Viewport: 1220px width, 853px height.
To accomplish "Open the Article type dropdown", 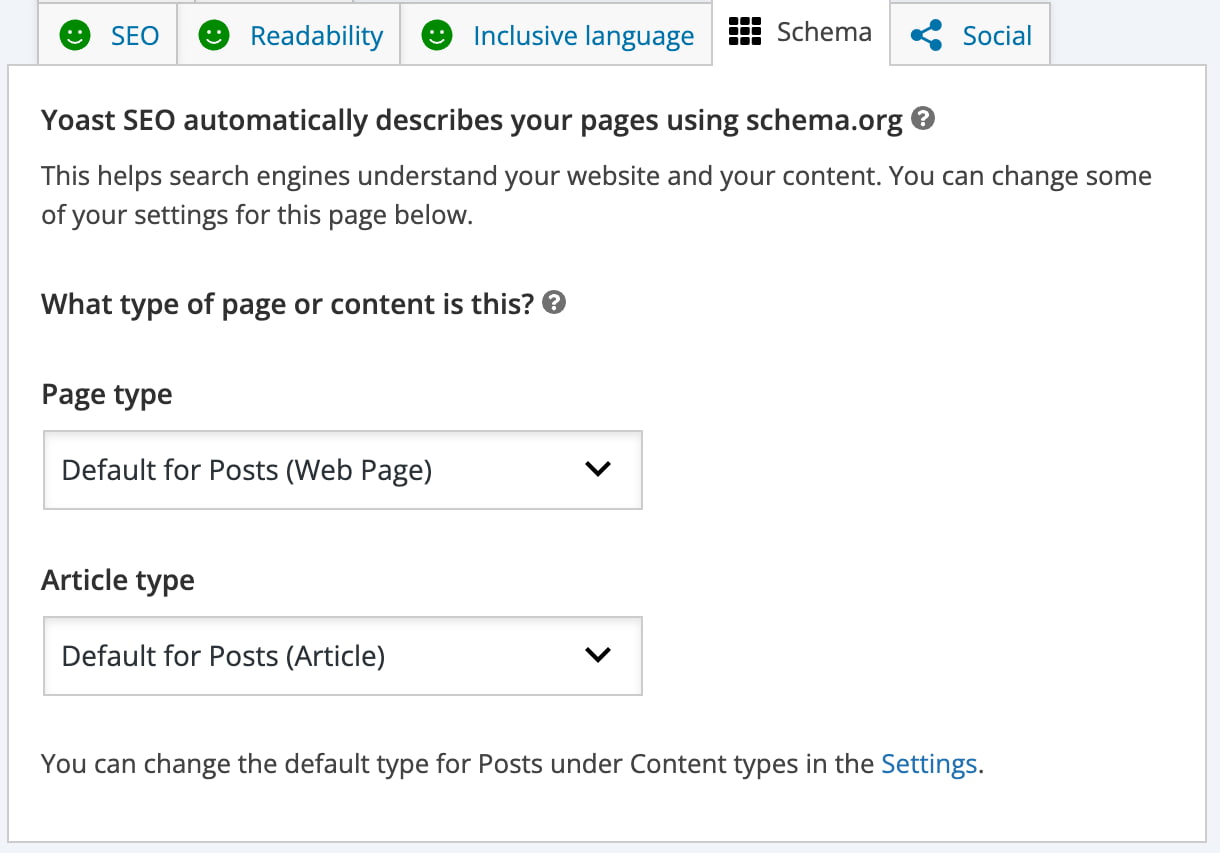I will (x=342, y=656).
